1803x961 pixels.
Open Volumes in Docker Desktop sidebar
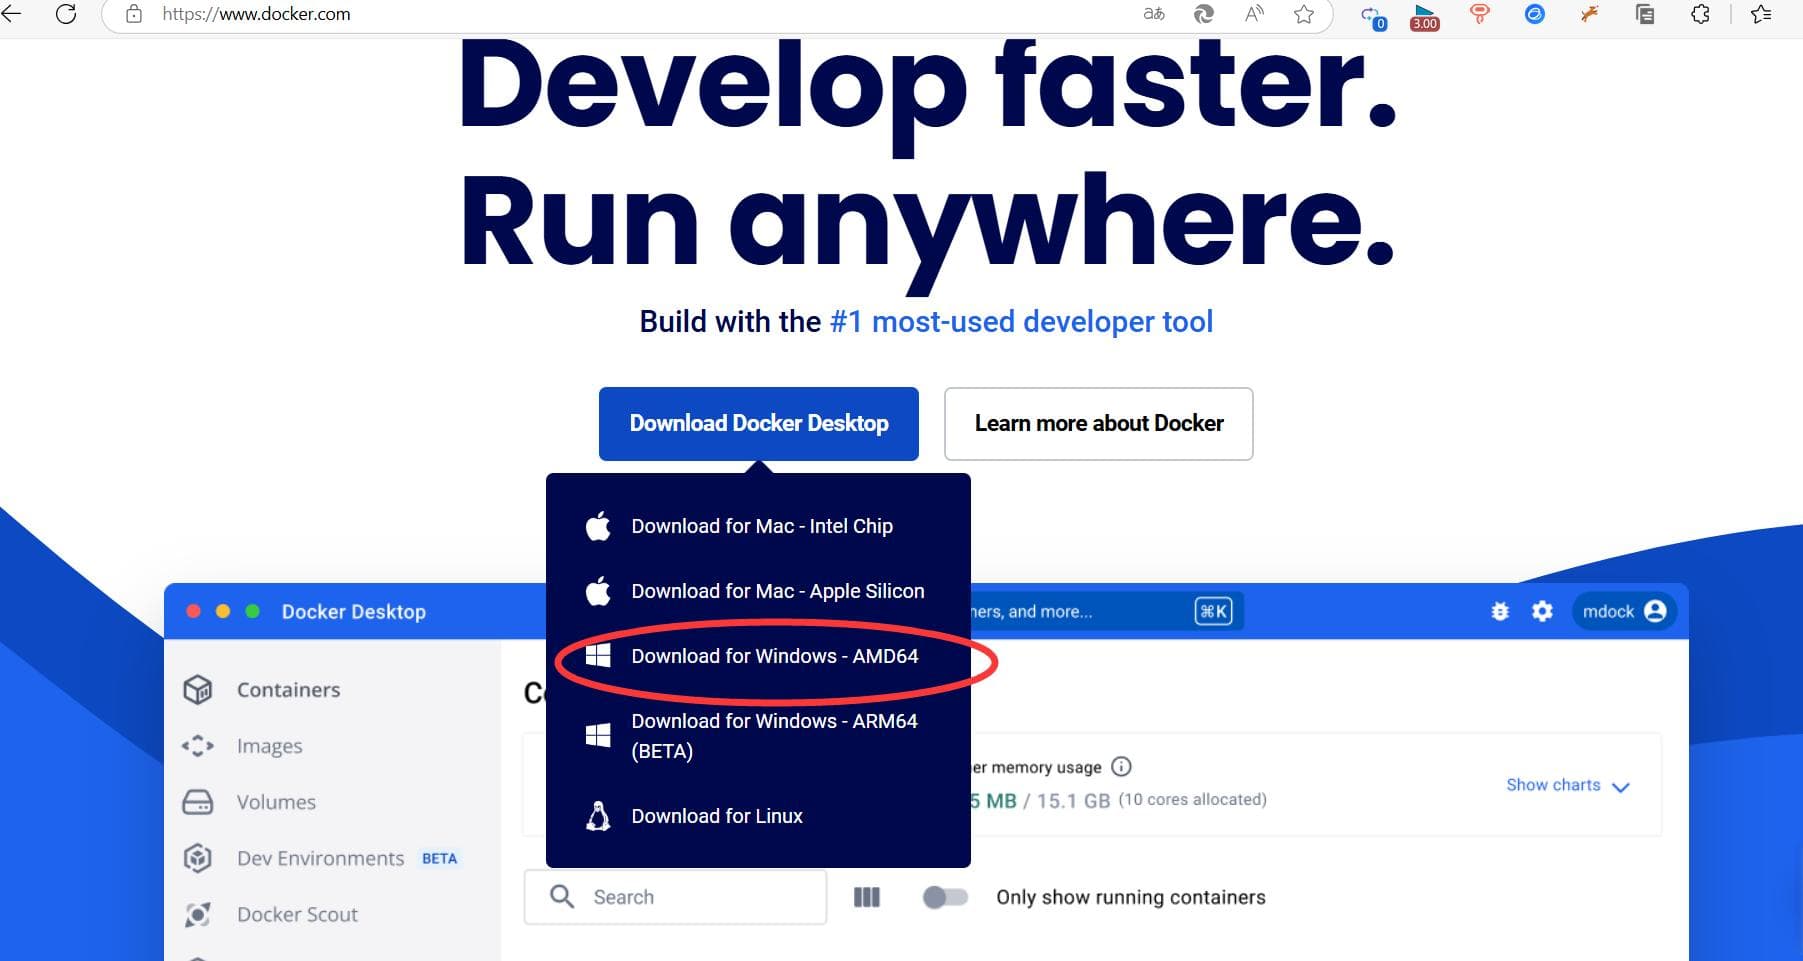point(276,802)
